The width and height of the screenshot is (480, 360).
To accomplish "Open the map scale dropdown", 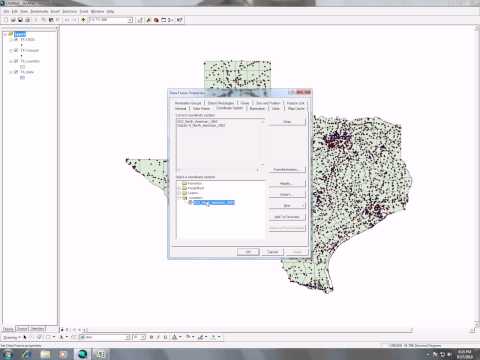I will point(130,20).
